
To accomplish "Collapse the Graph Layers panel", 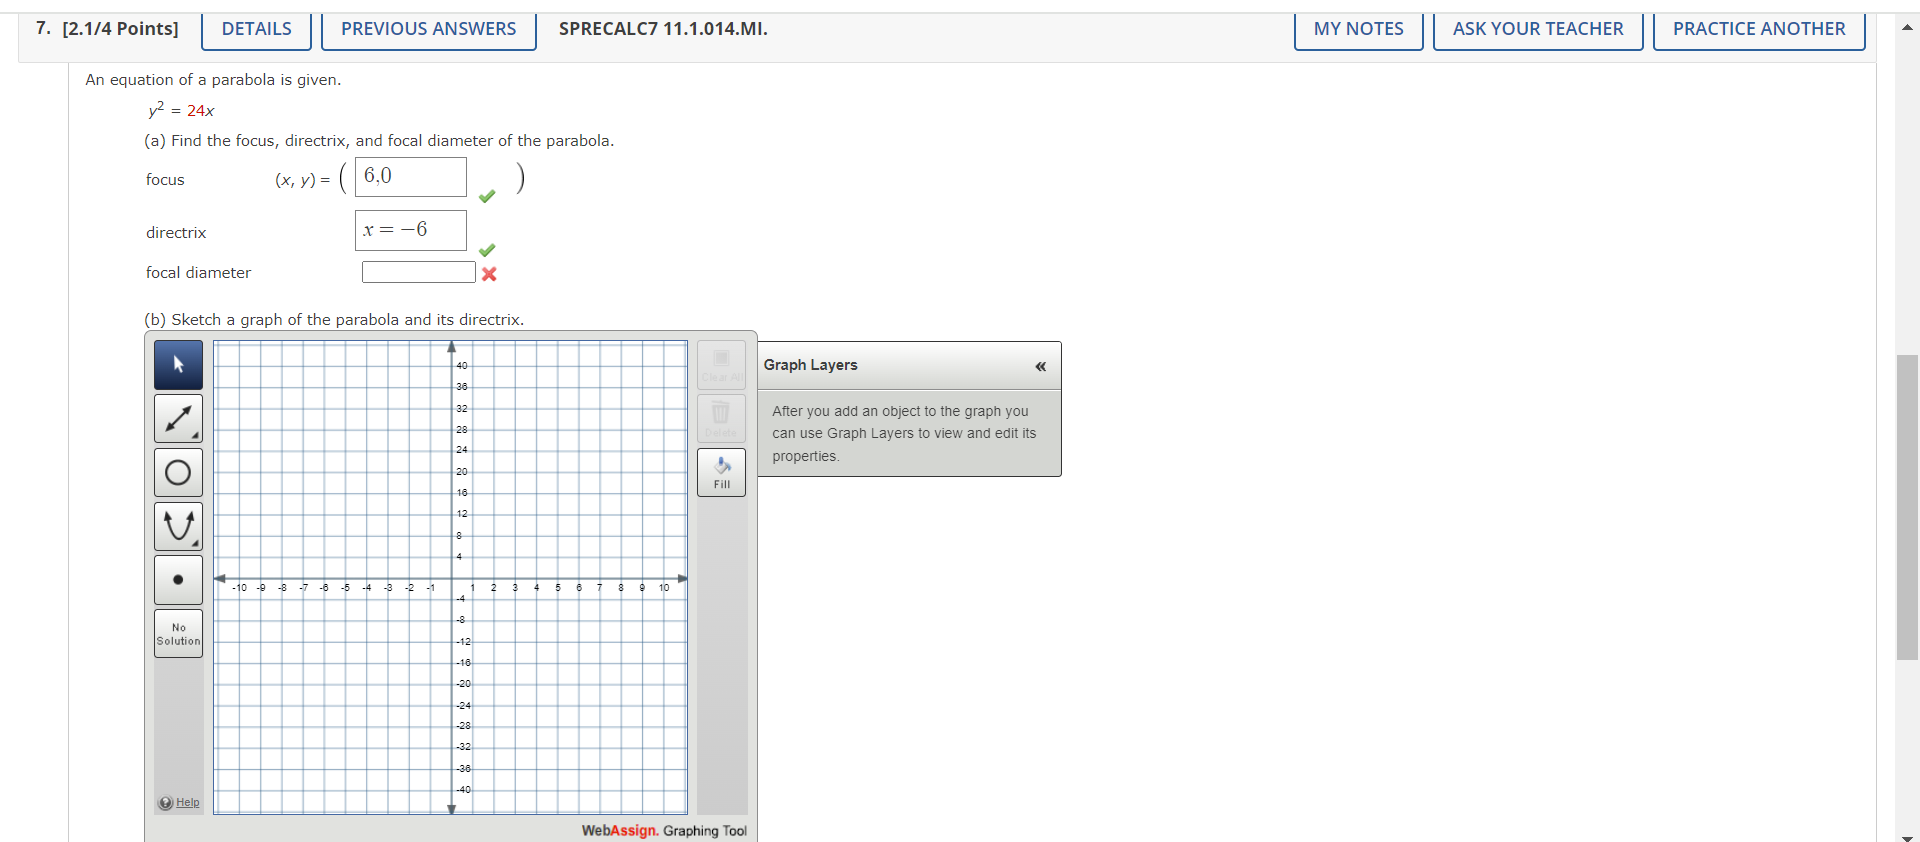I will click(1040, 366).
